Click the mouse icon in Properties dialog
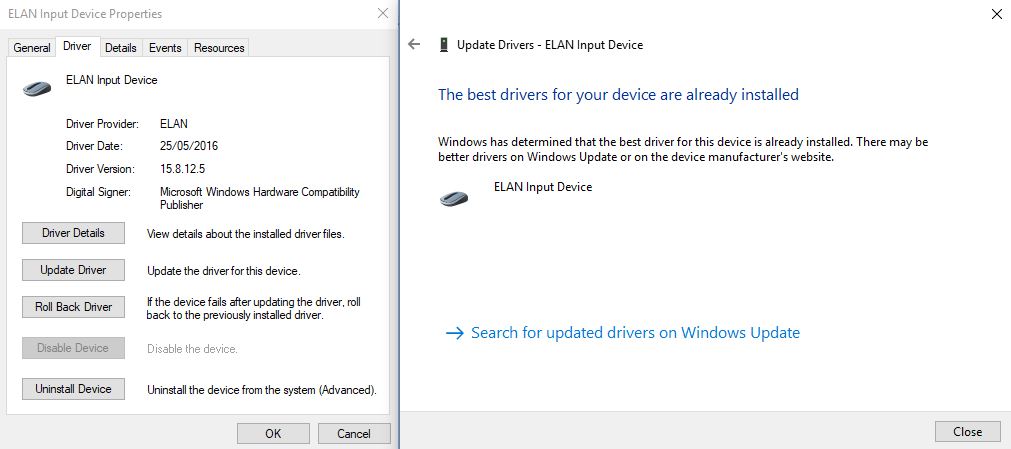The width and height of the screenshot is (1011, 449). 37,88
